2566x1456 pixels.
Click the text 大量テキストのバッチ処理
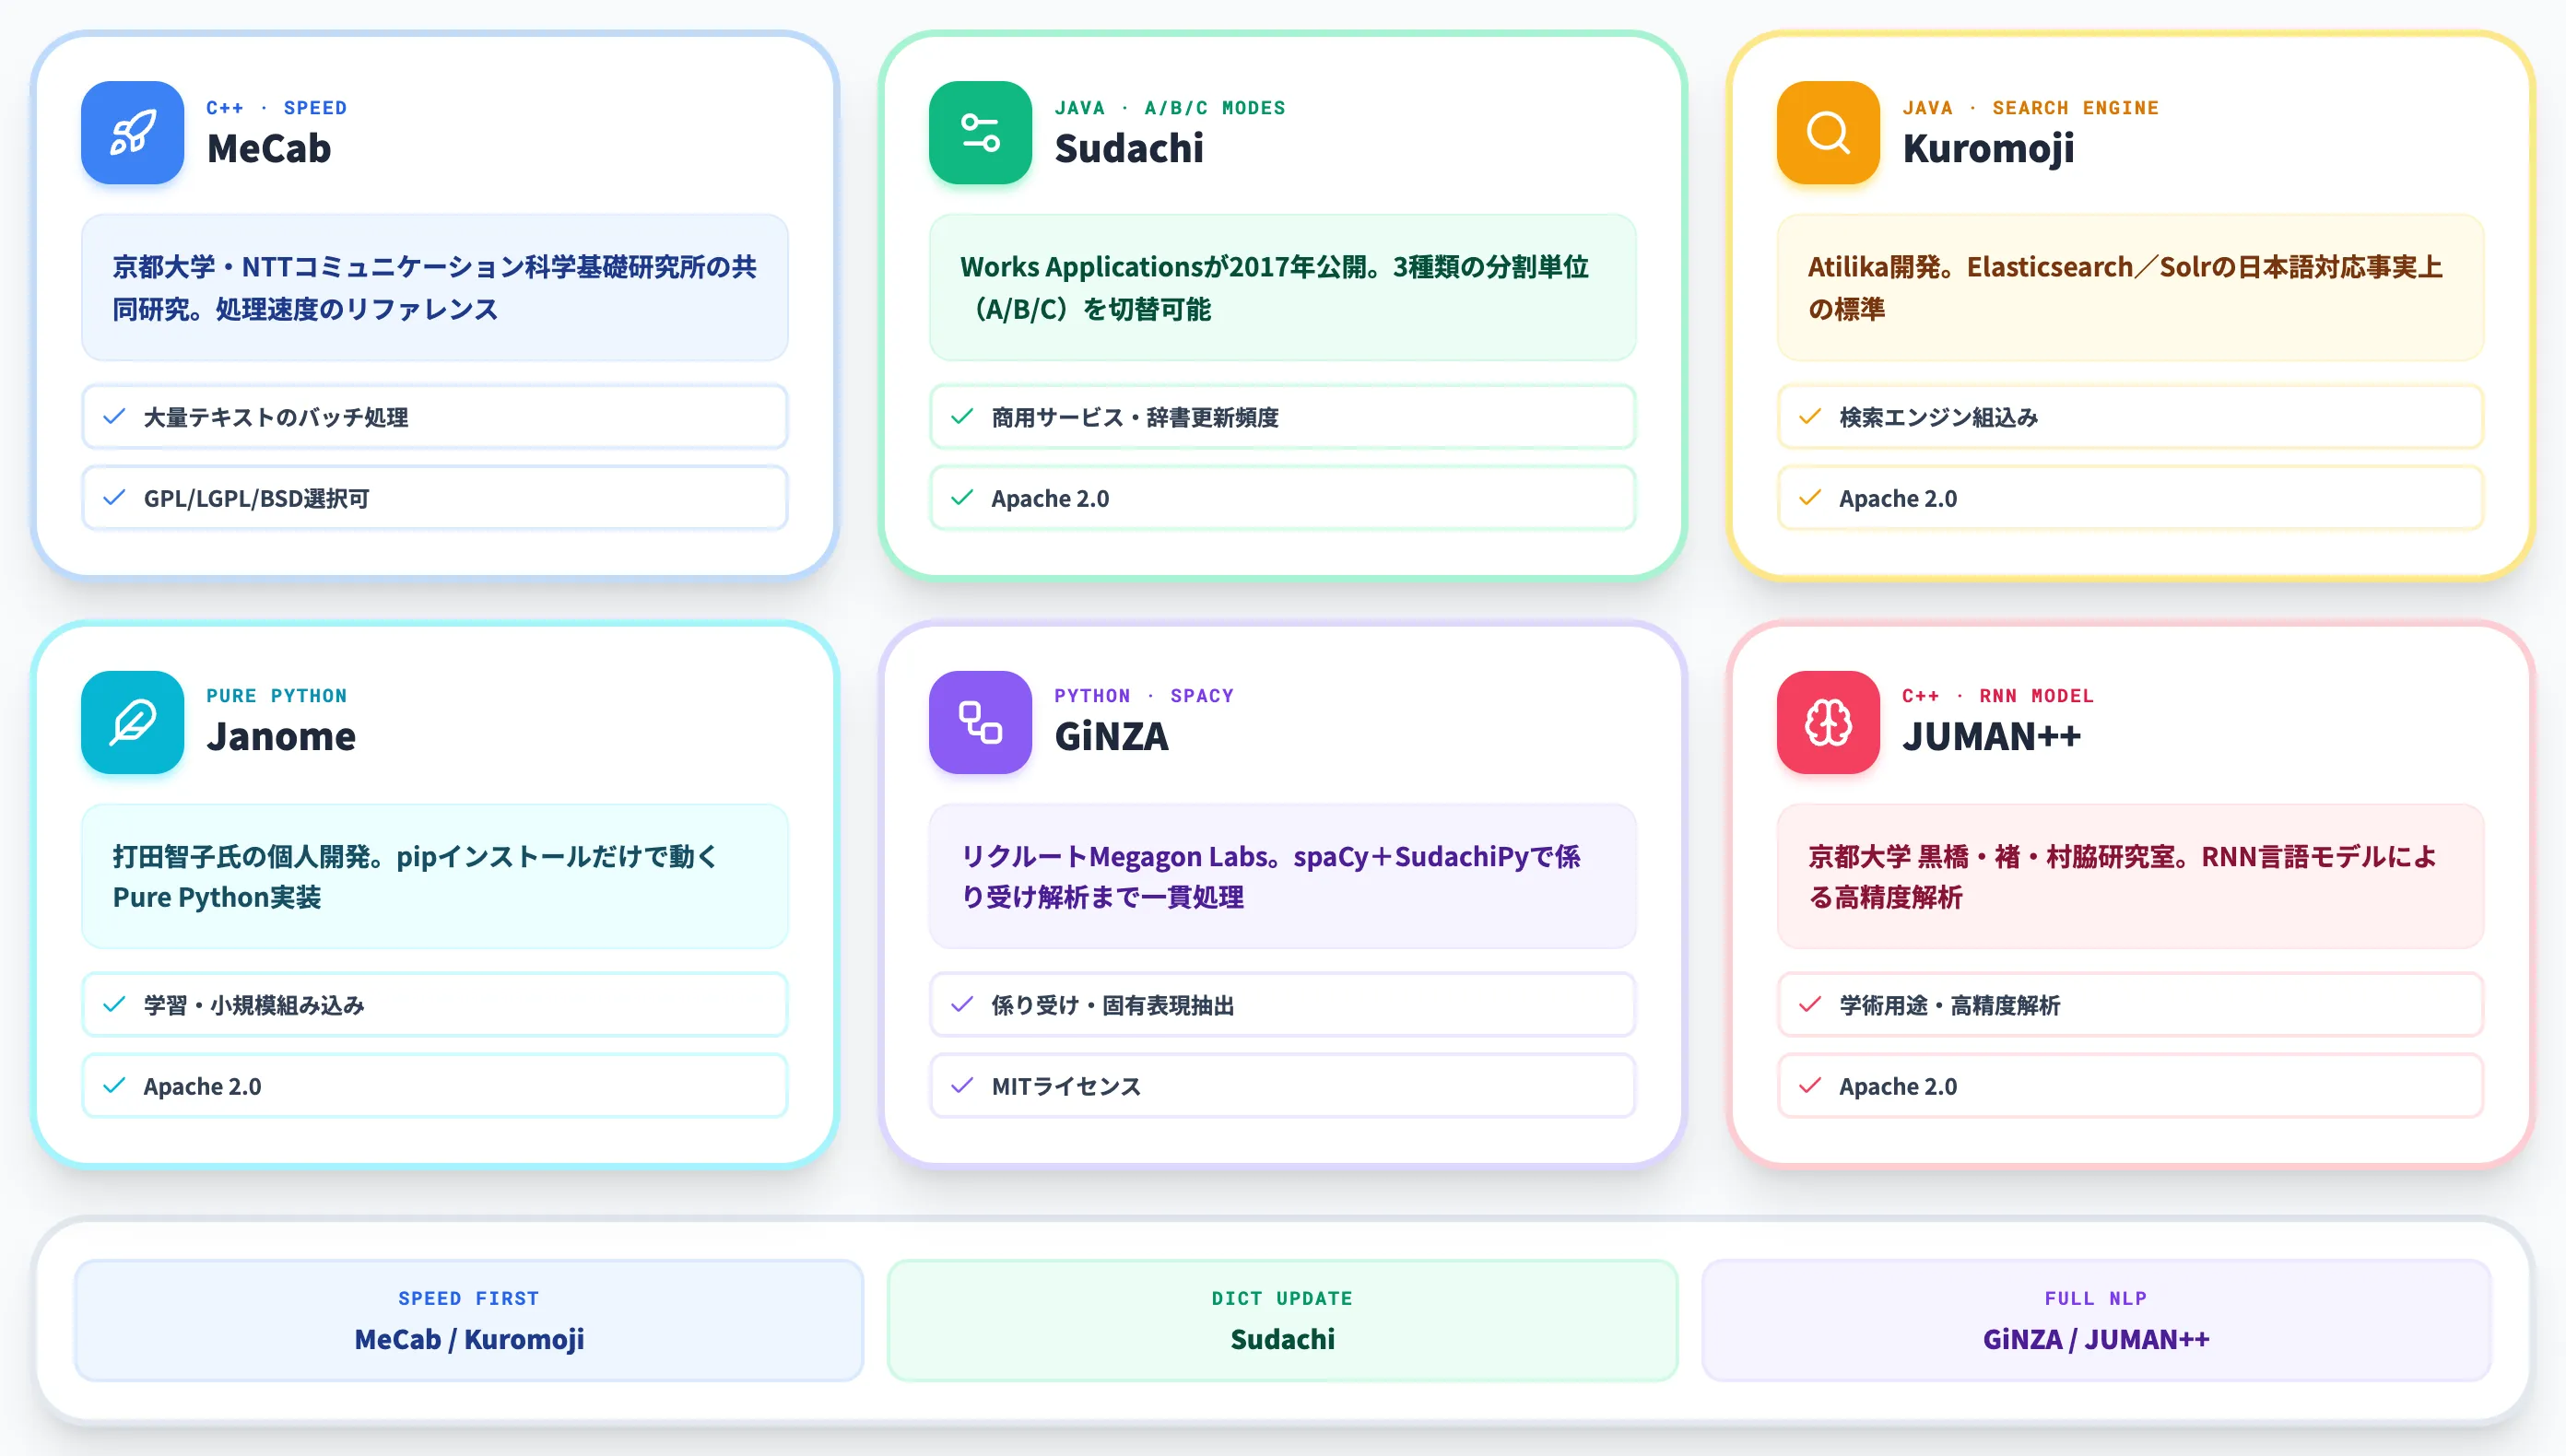(276, 417)
